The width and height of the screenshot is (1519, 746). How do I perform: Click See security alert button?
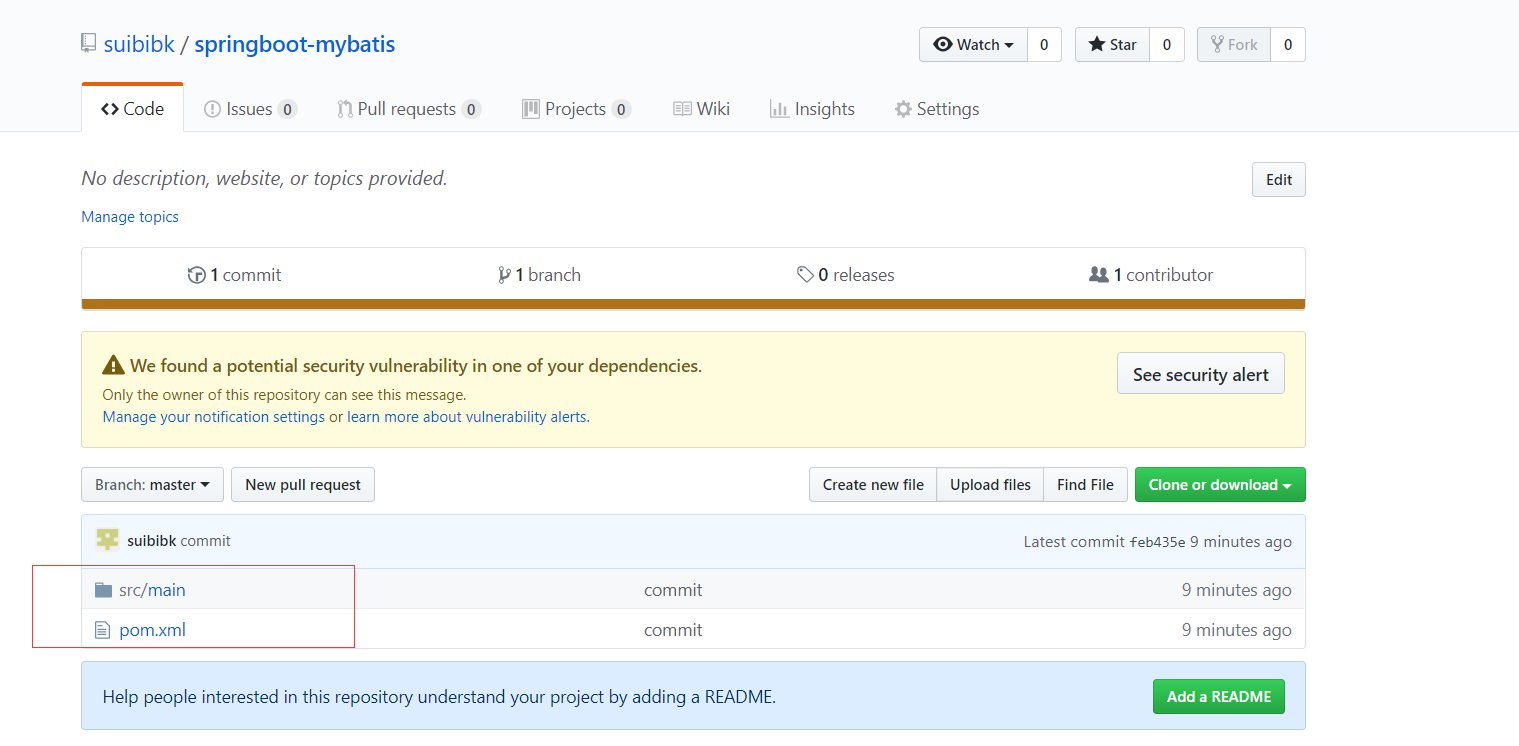pyautogui.click(x=1200, y=375)
